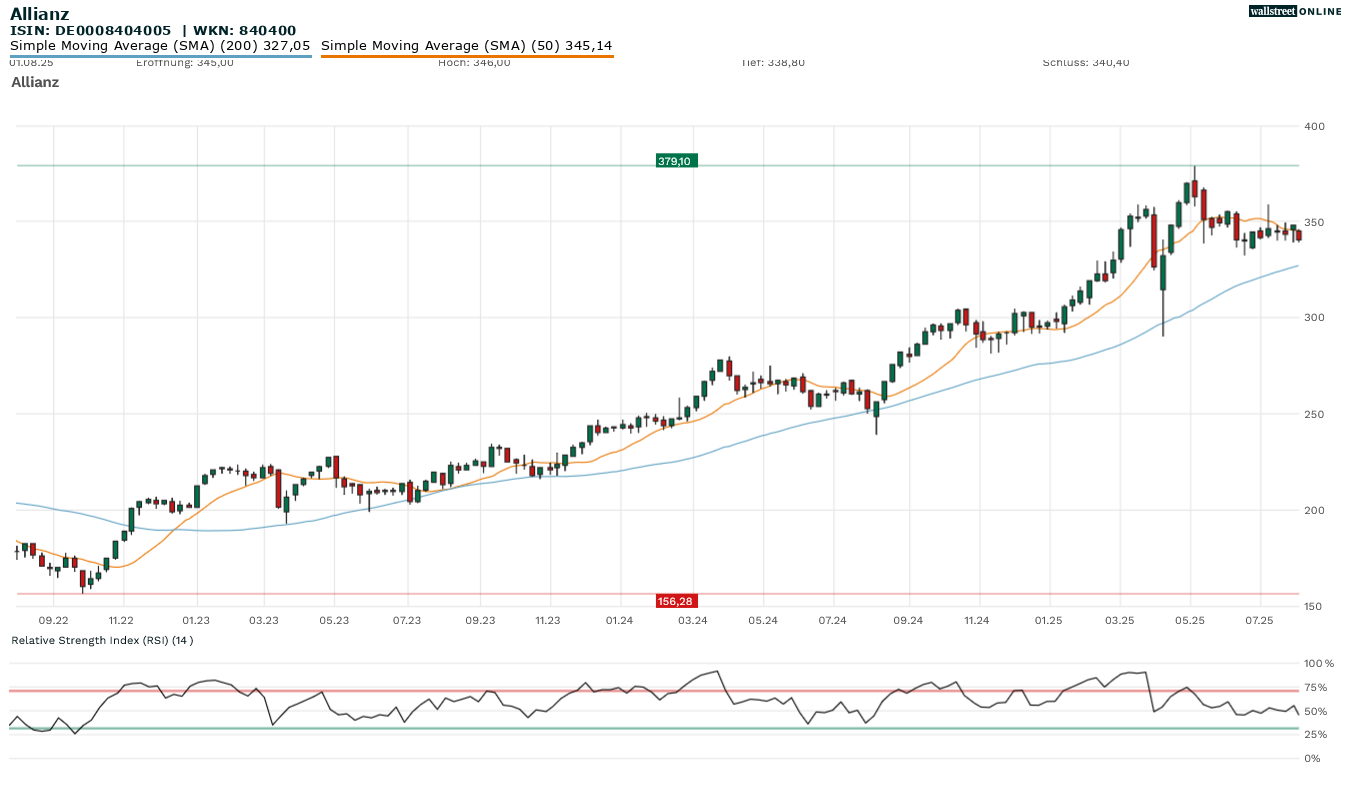Viewport: 1349px width, 786px height.
Task: Click the 300 price axis label
Action: pyautogui.click(x=1314, y=318)
